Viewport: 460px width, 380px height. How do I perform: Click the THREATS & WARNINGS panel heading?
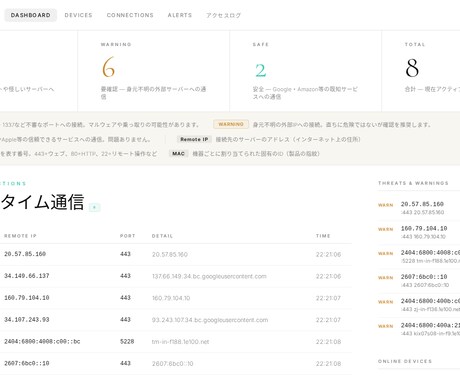(x=413, y=183)
